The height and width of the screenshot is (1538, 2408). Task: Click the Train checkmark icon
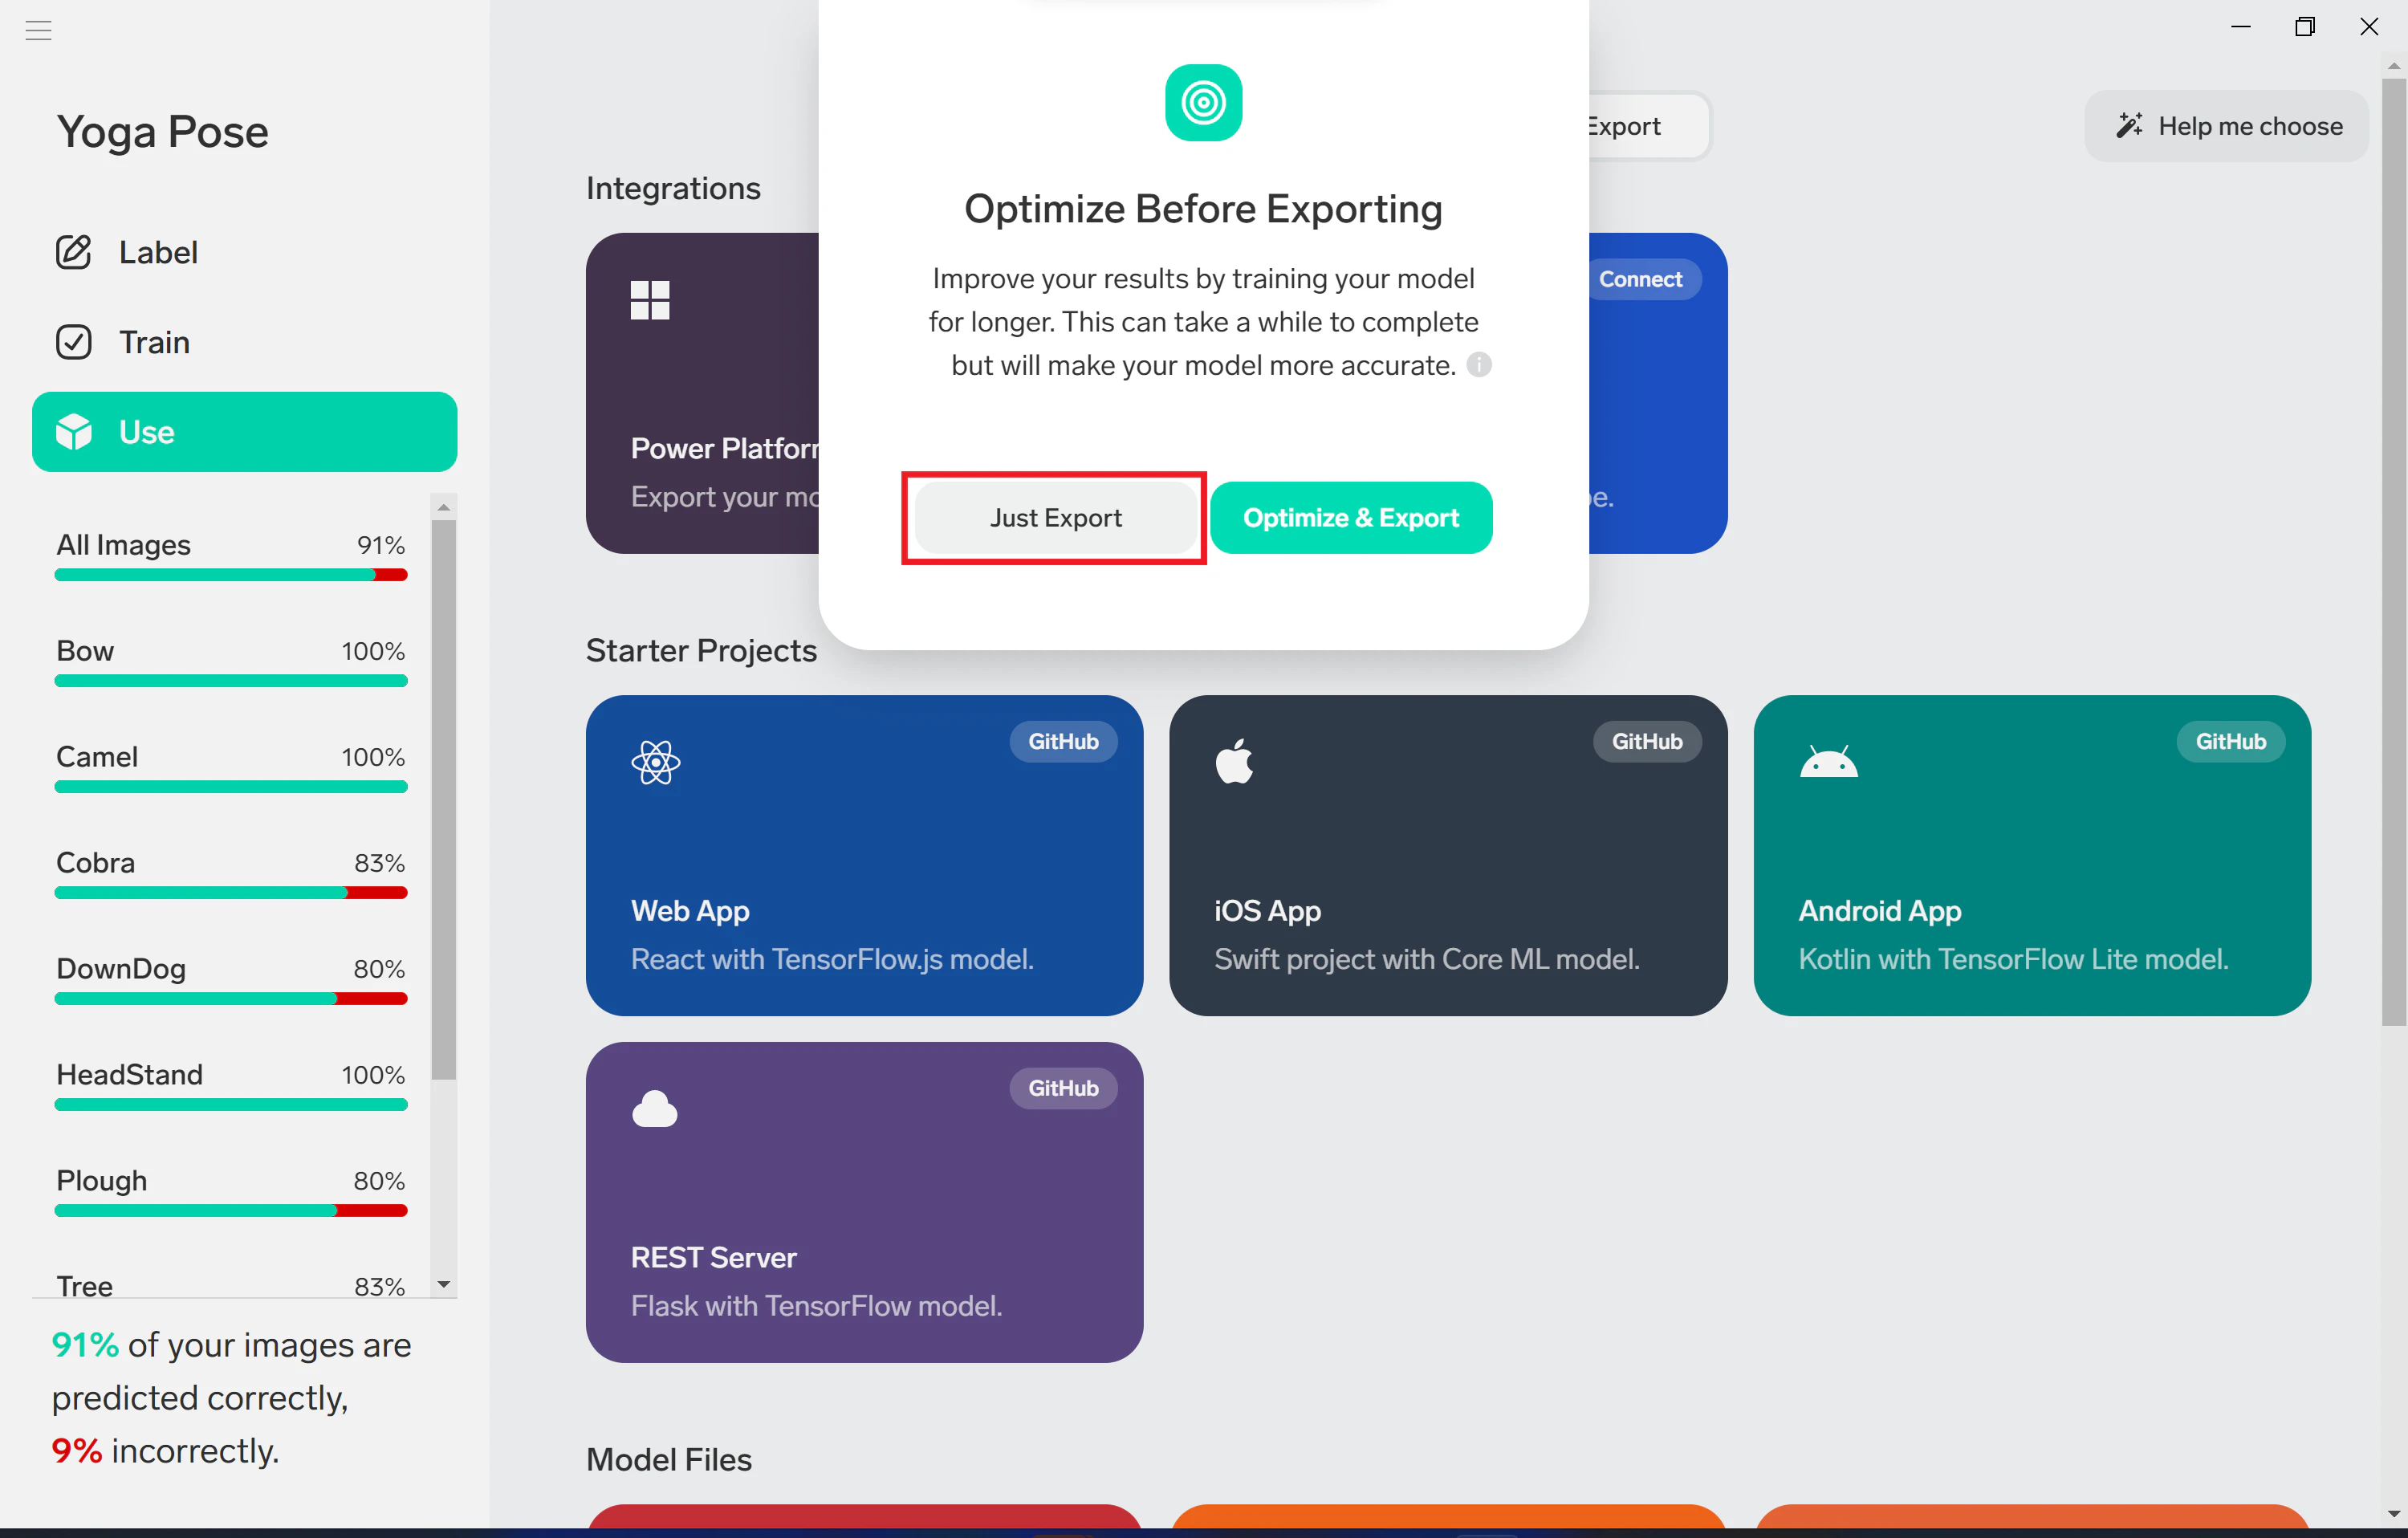tap(74, 342)
